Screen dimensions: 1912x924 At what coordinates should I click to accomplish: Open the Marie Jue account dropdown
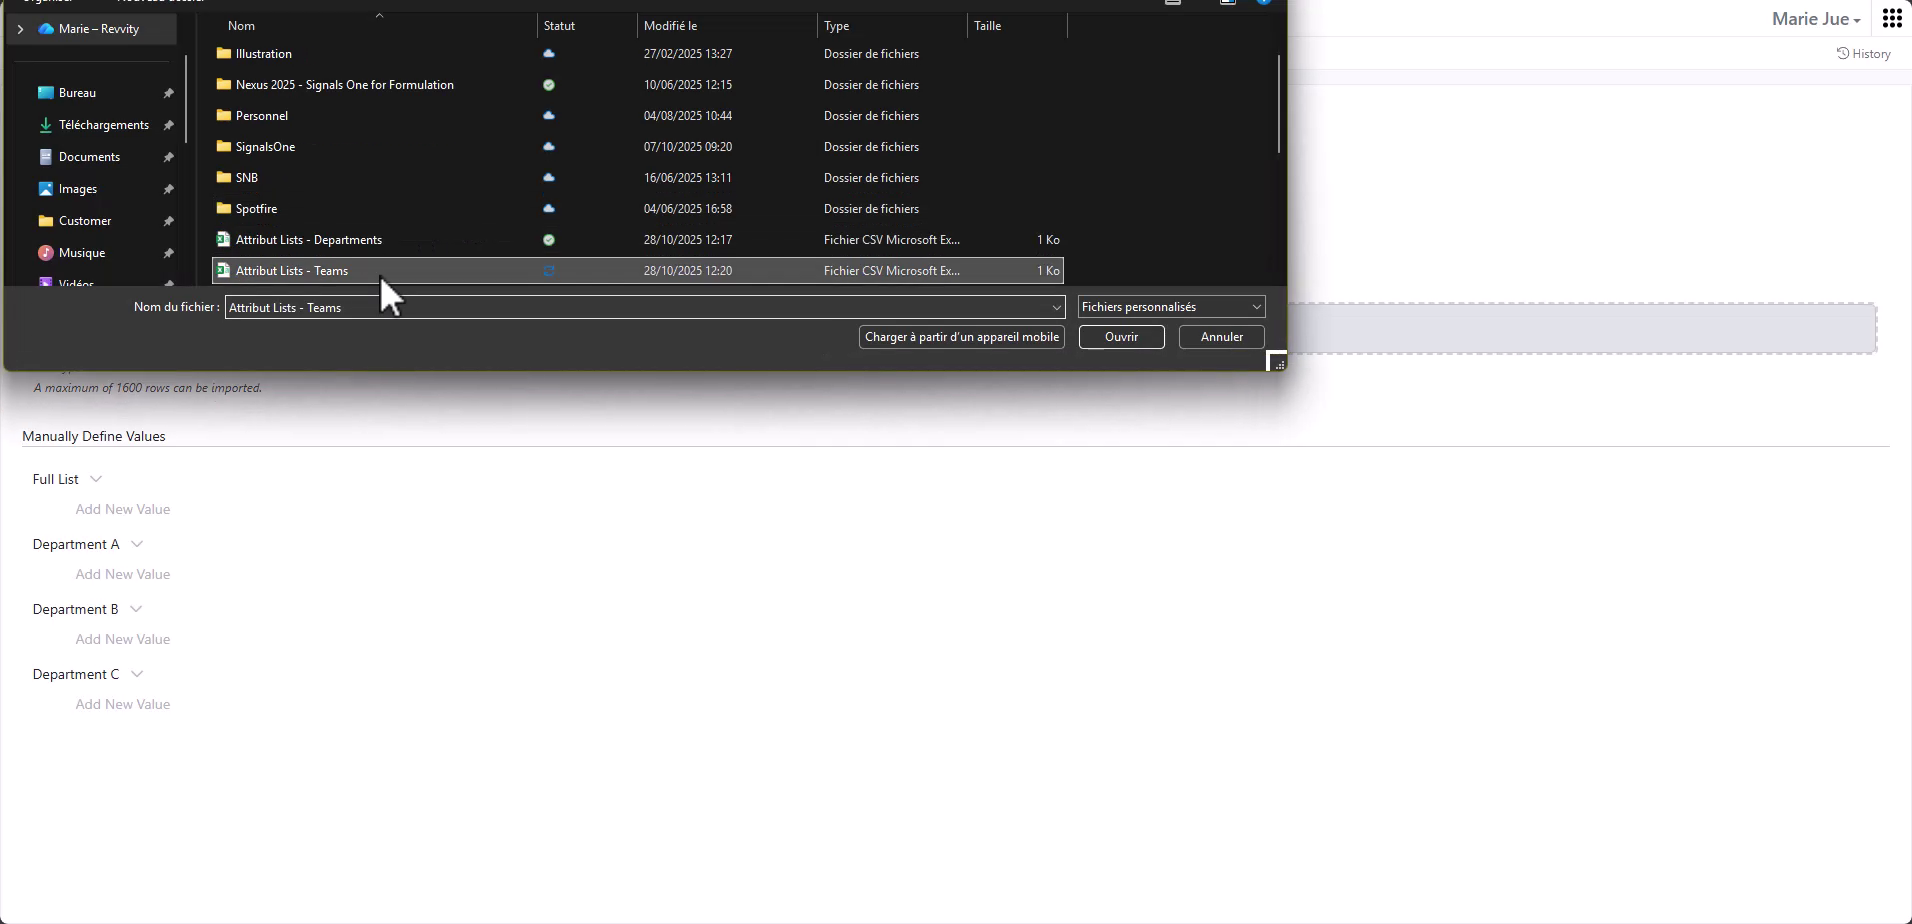pos(1814,18)
